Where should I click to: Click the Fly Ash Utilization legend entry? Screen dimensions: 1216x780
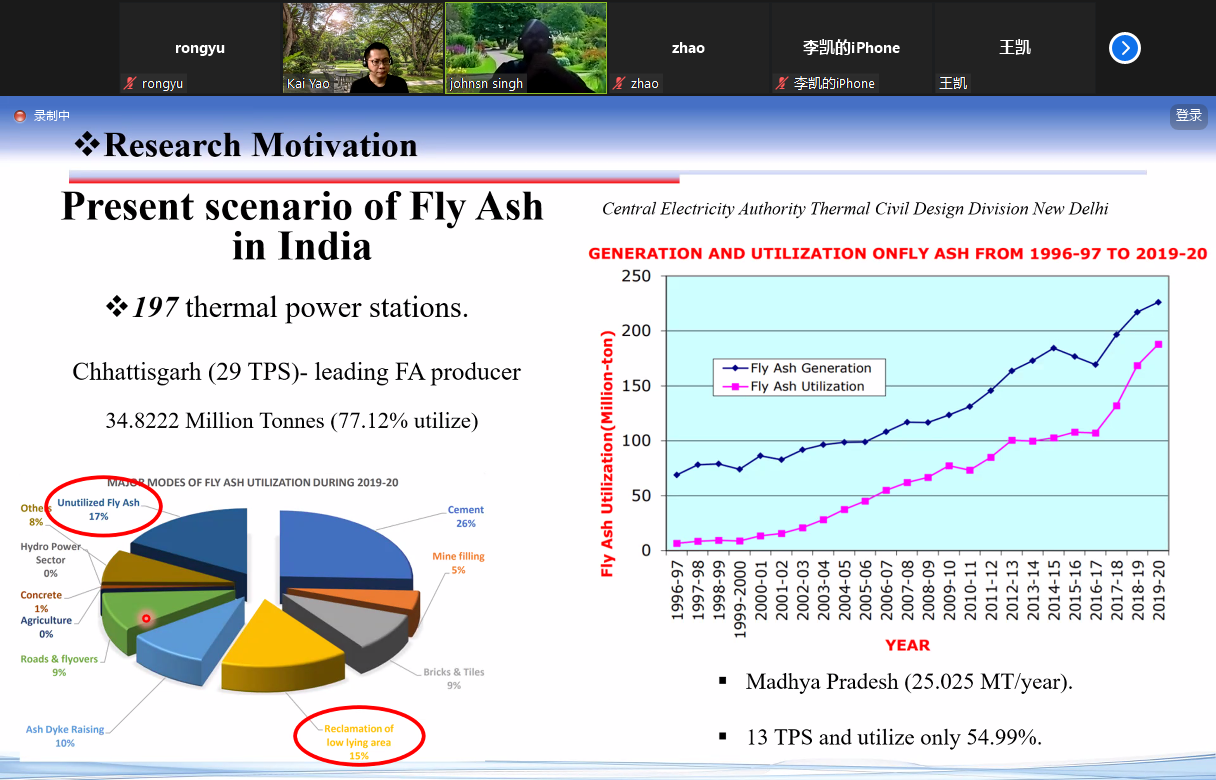792,386
